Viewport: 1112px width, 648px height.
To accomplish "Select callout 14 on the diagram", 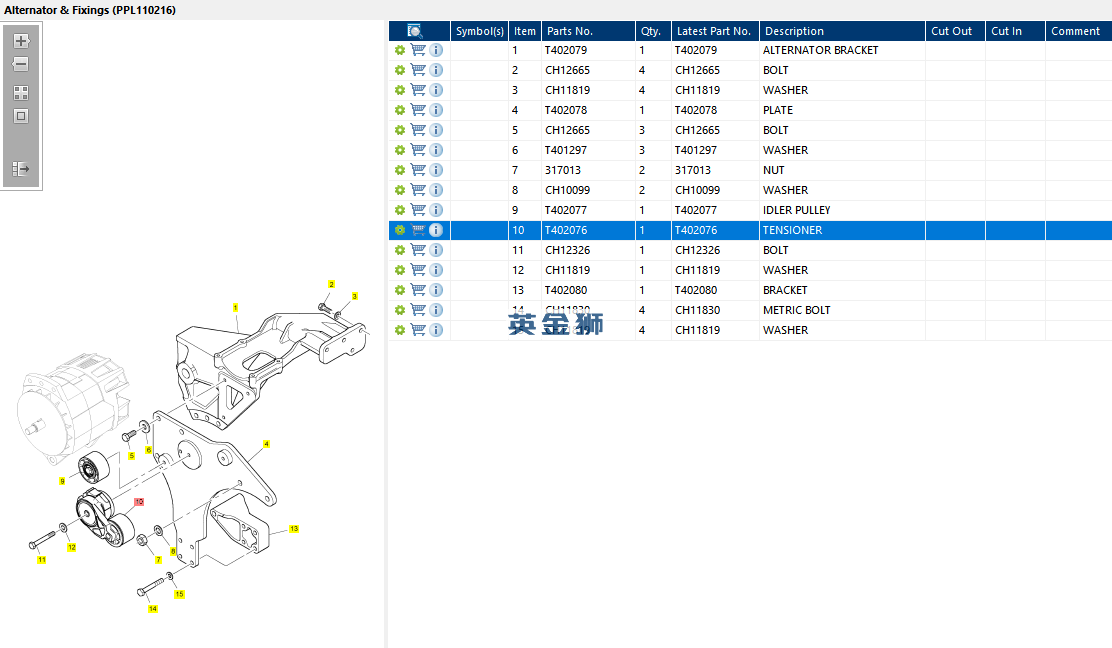I will pyautogui.click(x=152, y=609).
